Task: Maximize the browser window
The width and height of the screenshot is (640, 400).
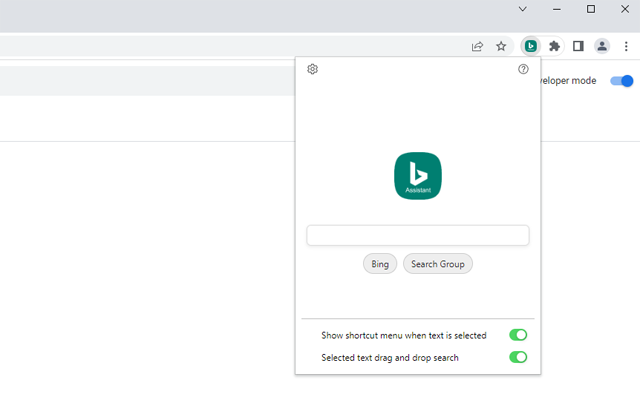Action: [591, 9]
